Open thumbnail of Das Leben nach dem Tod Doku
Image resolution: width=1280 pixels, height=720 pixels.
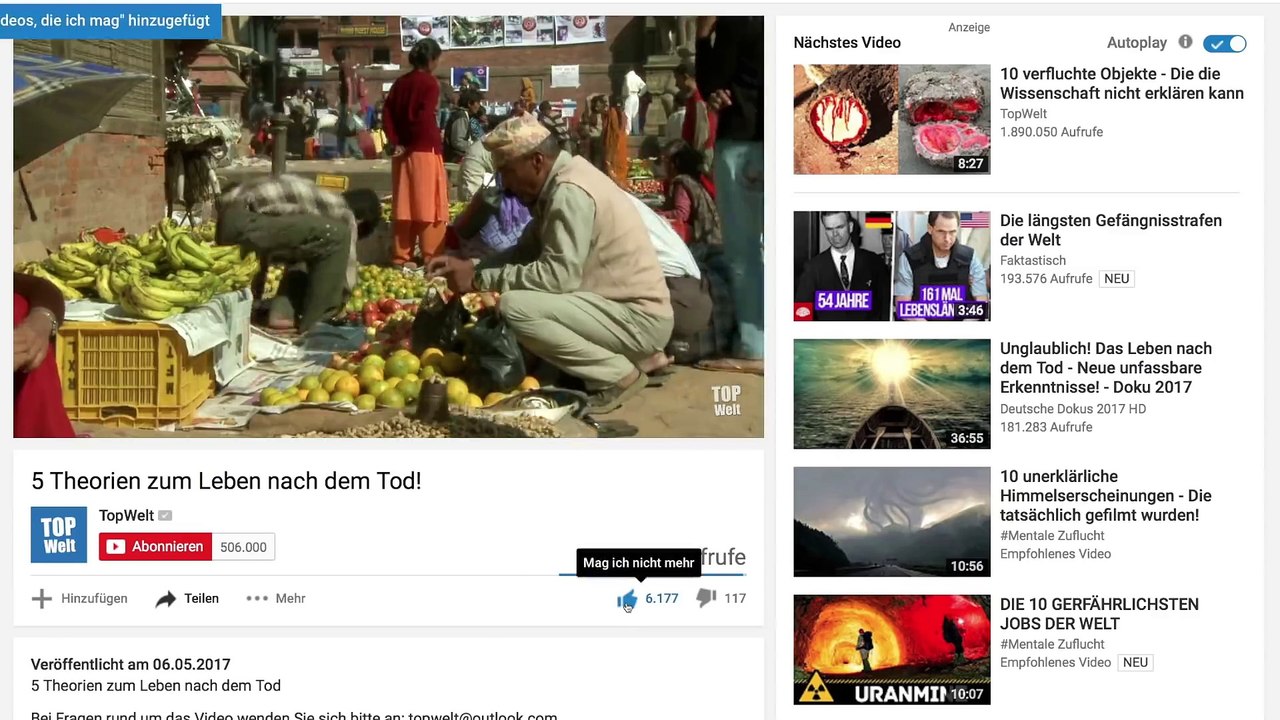pyautogui.click(x=892, y=393)
